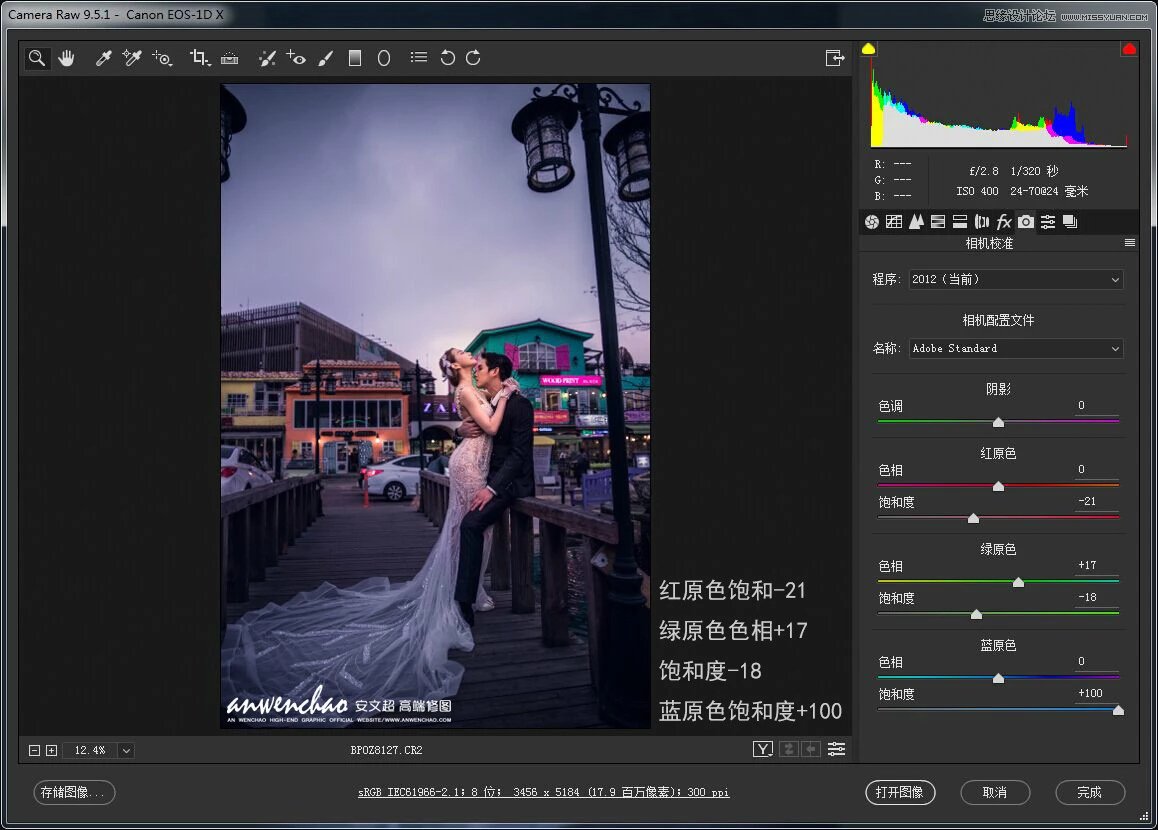Click the RGB histogram display
Screen dimensions: 1158x830
tap(999, 103)
